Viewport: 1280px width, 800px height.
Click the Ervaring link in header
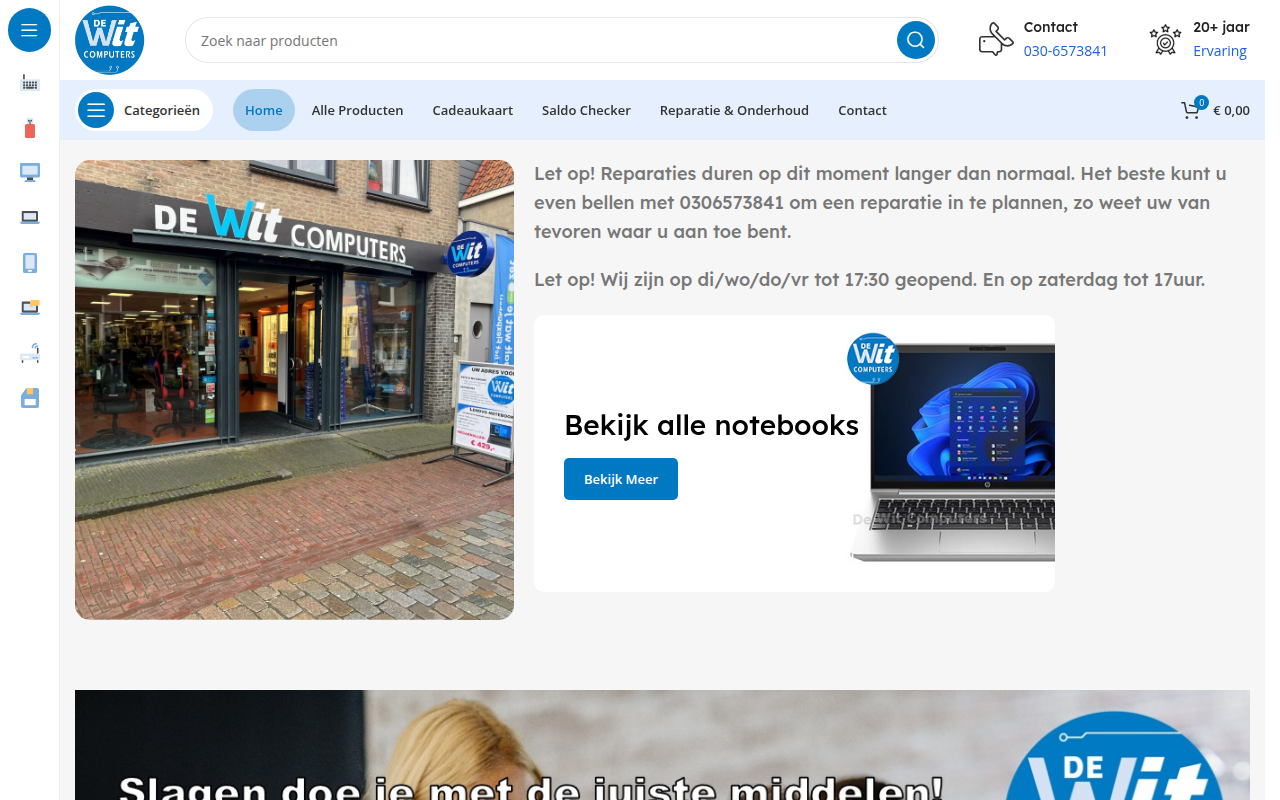coord(1220,51)
